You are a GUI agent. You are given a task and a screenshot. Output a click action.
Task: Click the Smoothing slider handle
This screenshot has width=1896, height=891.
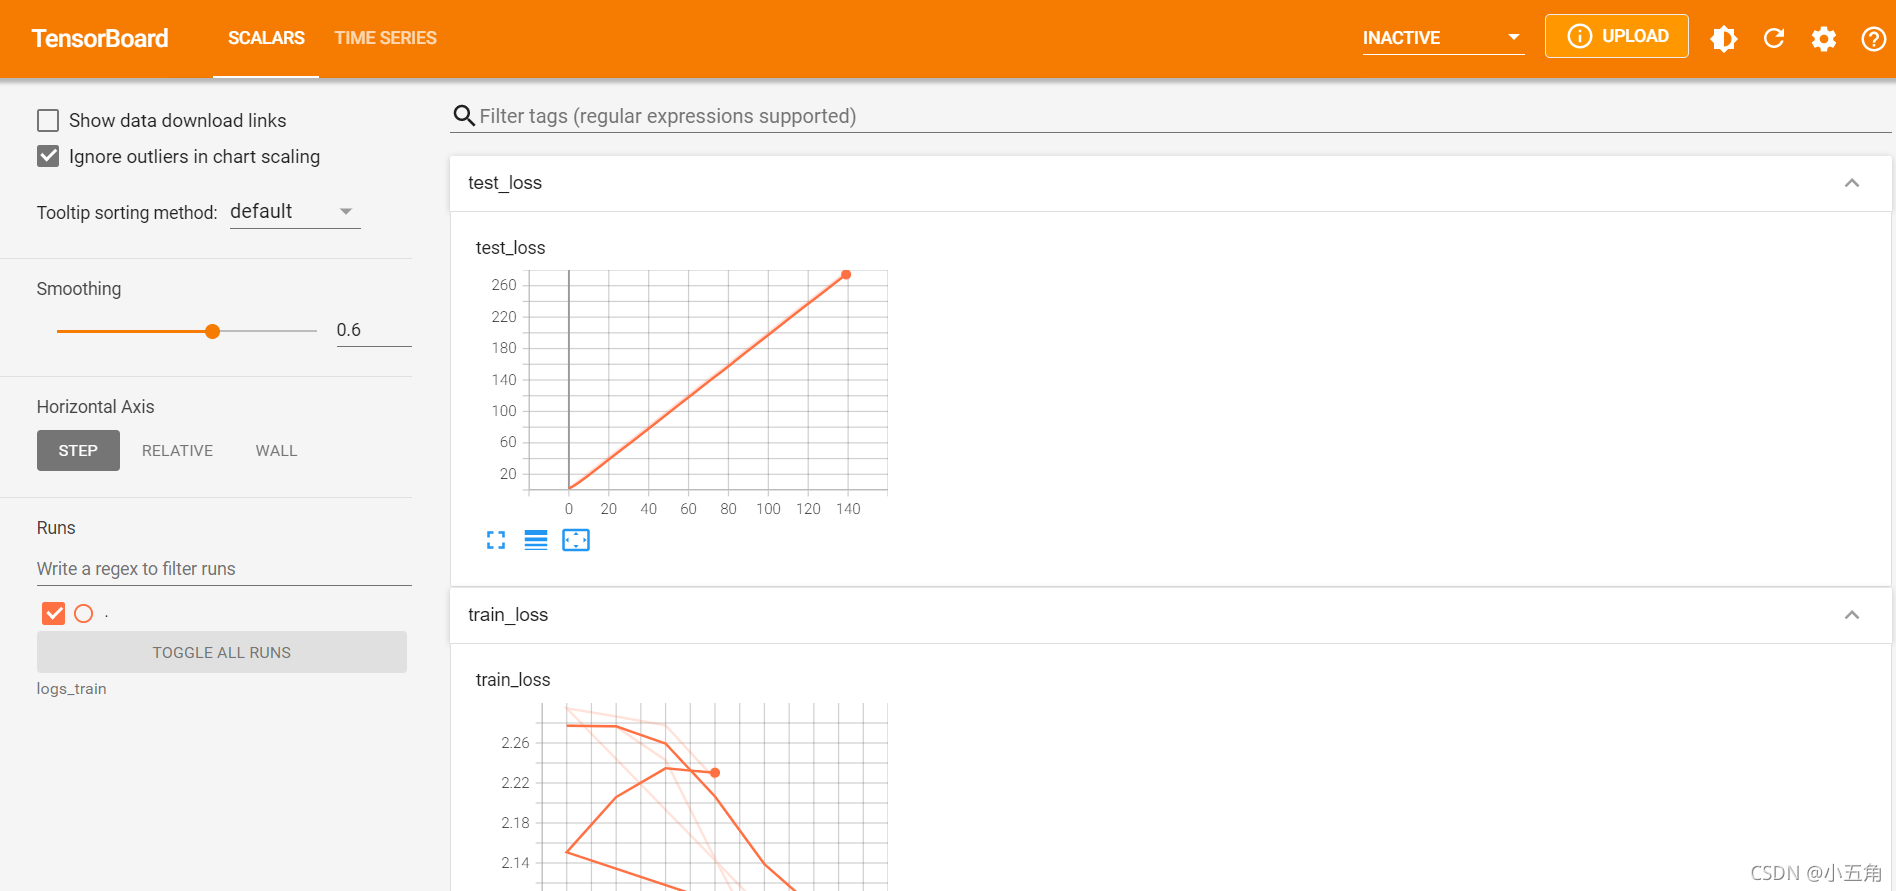click(212, 331)
